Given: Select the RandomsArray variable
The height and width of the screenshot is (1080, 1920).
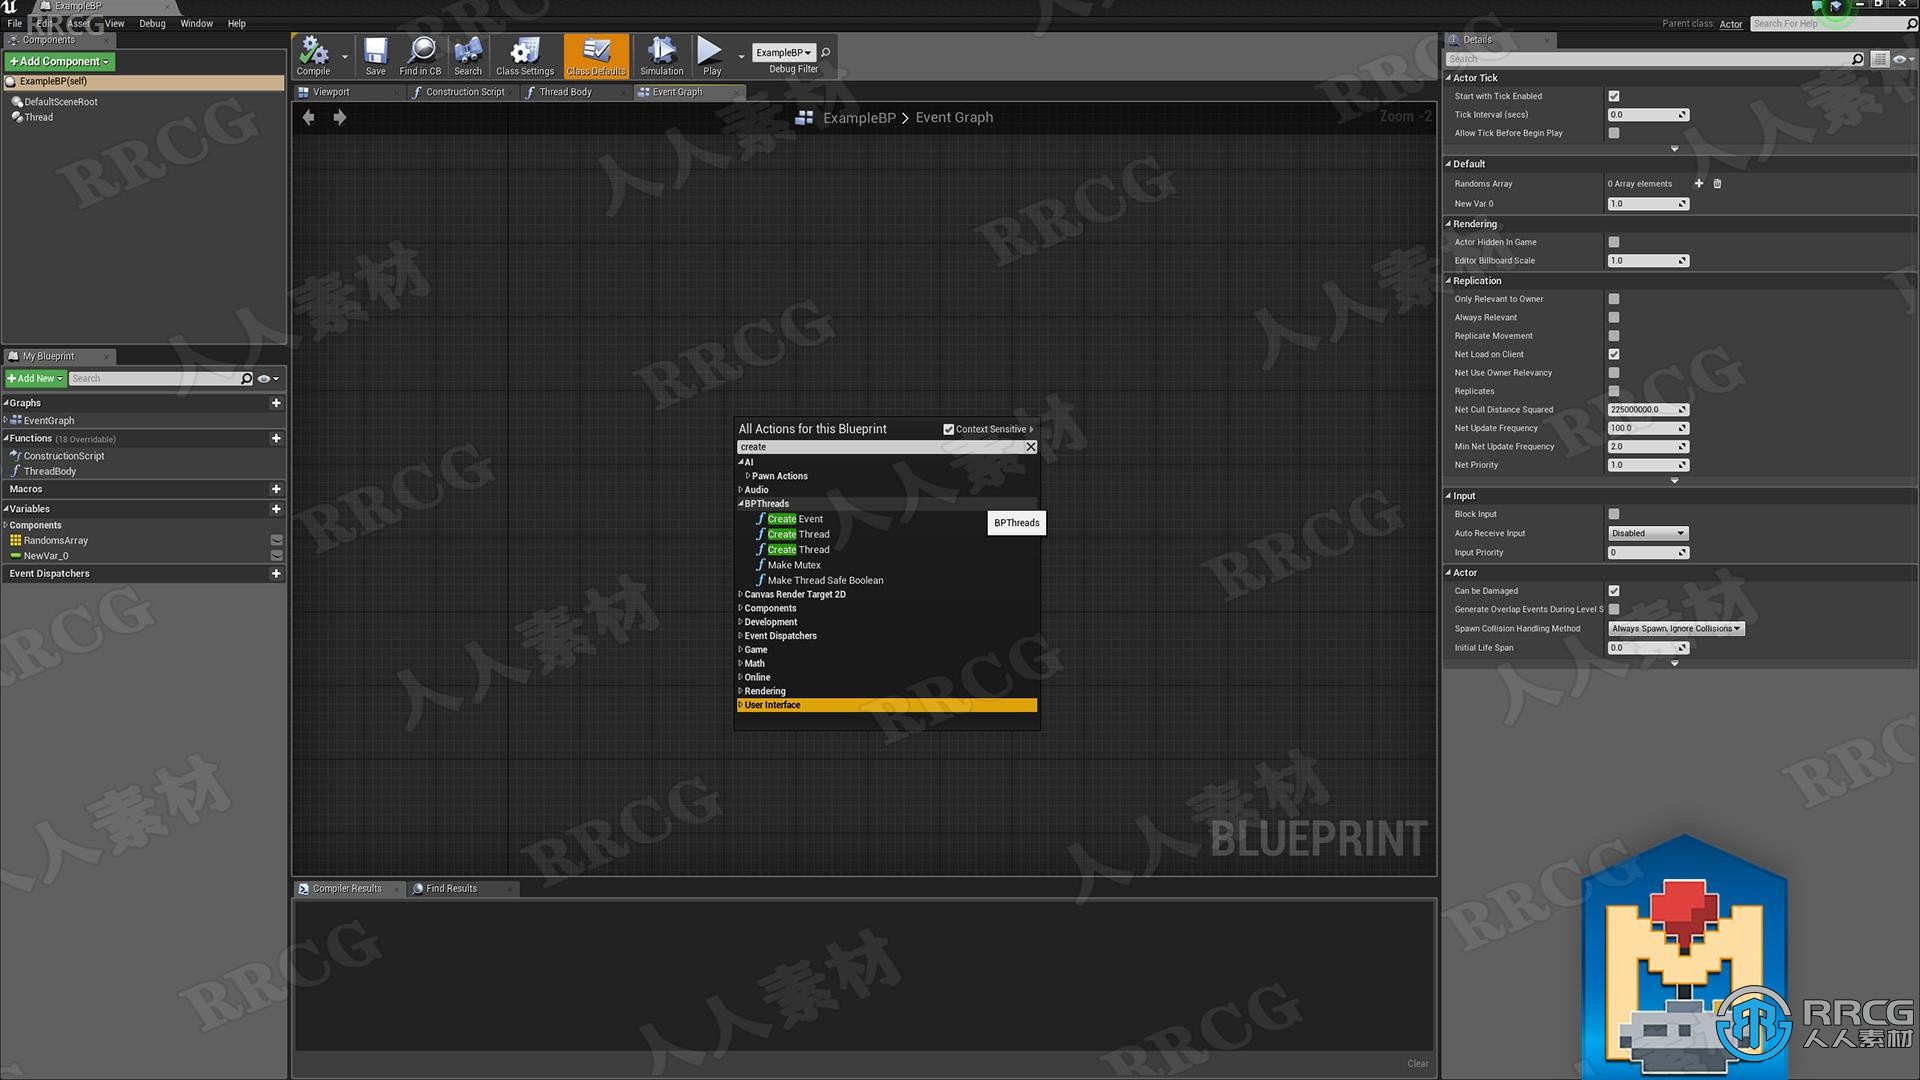Looking at the screenshot, I should pyautogui.click(x=55, y=541).
